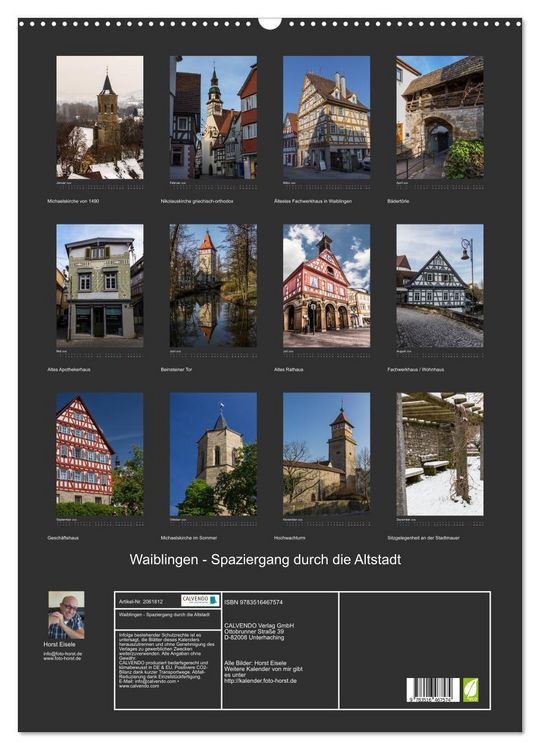The width and height of the screenshot is (540, 750).
Task: Click 'D-82008 Unterhaching' address line
Action: pos(254,638)
